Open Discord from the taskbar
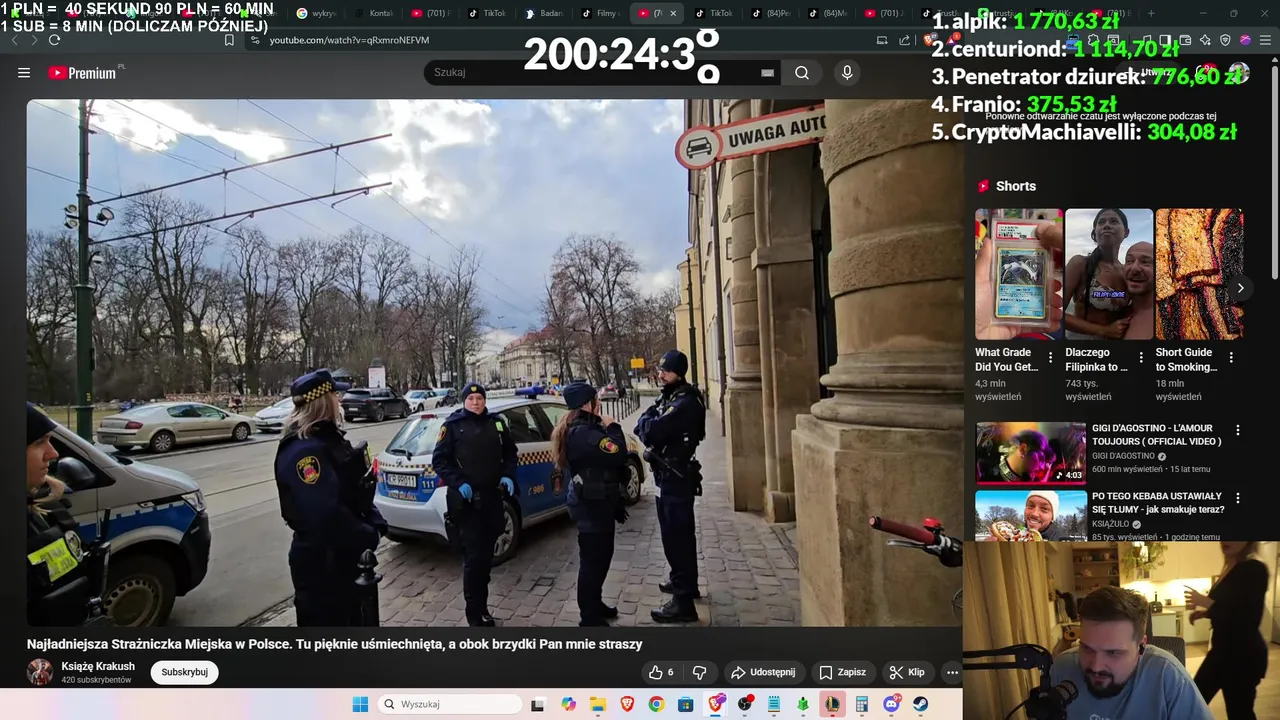The height and width of the screenshot is (720, 1280). tap(892, 704)
